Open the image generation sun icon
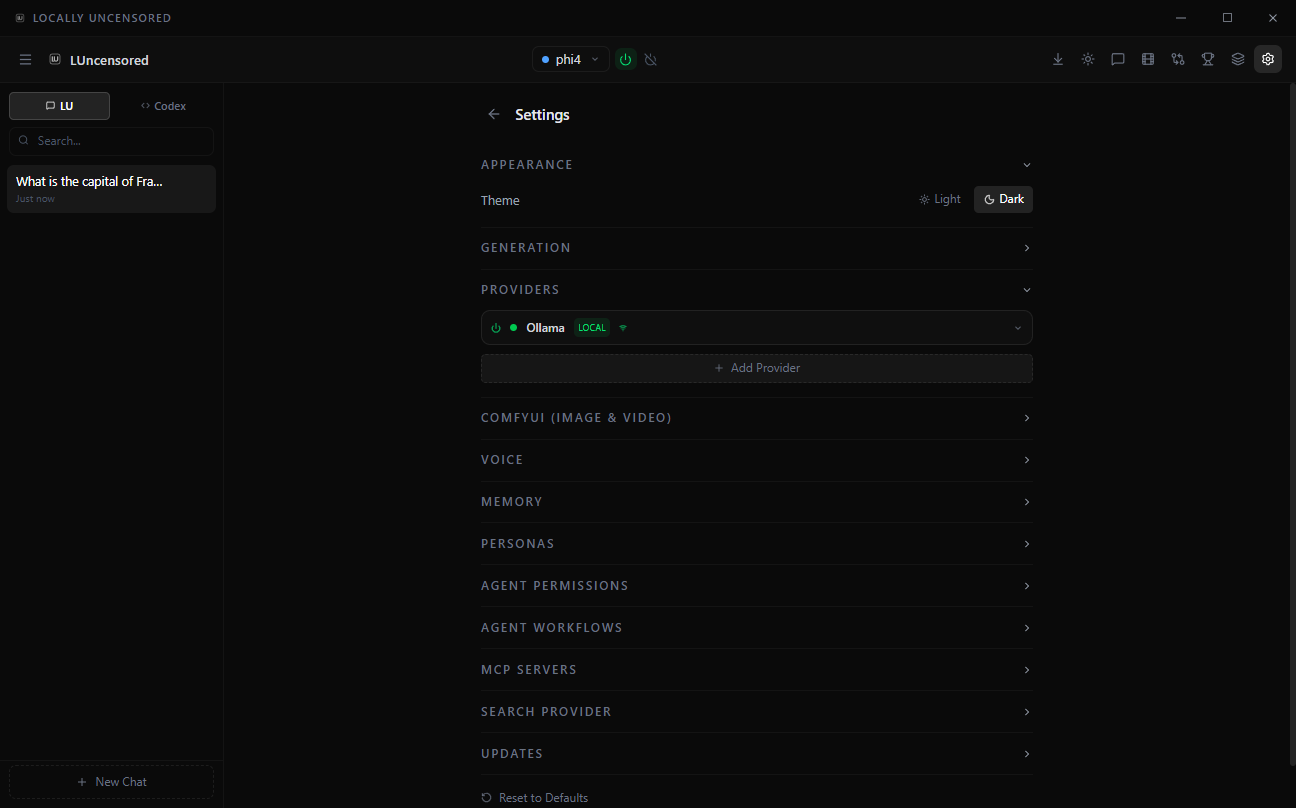The image size is (1296, 808). point(1088,59)
